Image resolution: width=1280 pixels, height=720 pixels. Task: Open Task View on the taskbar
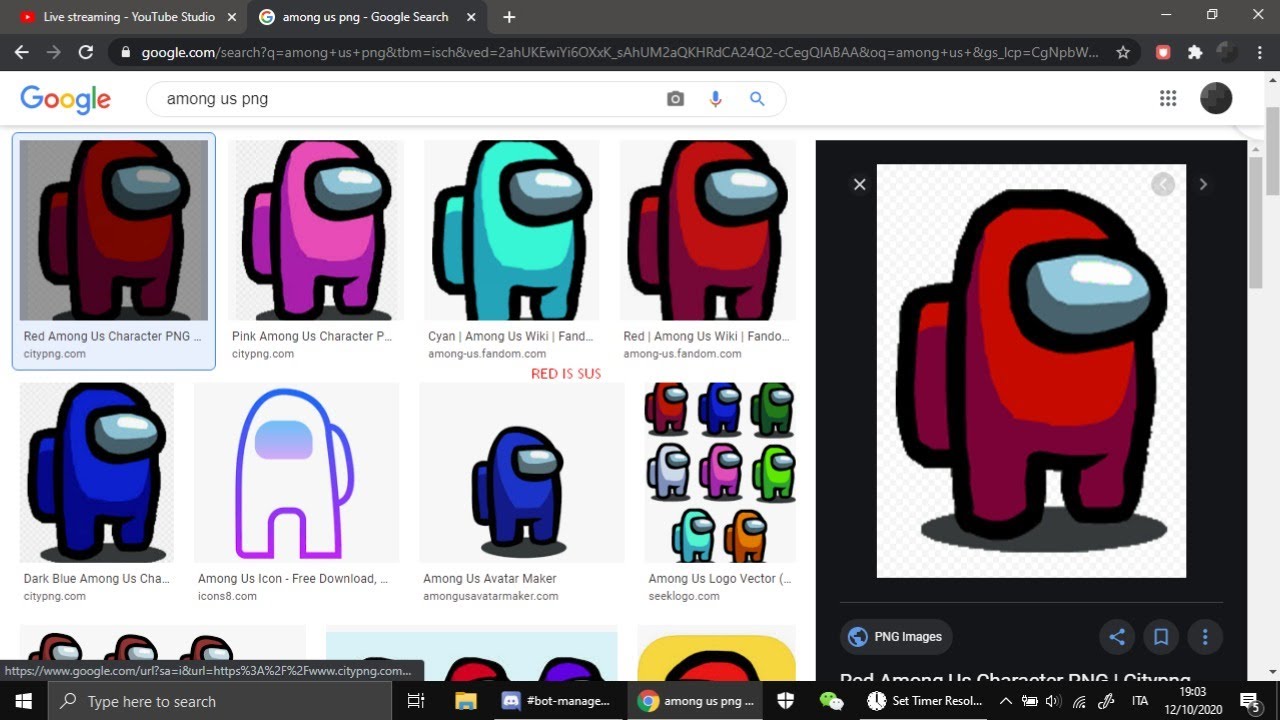(417, 701)
